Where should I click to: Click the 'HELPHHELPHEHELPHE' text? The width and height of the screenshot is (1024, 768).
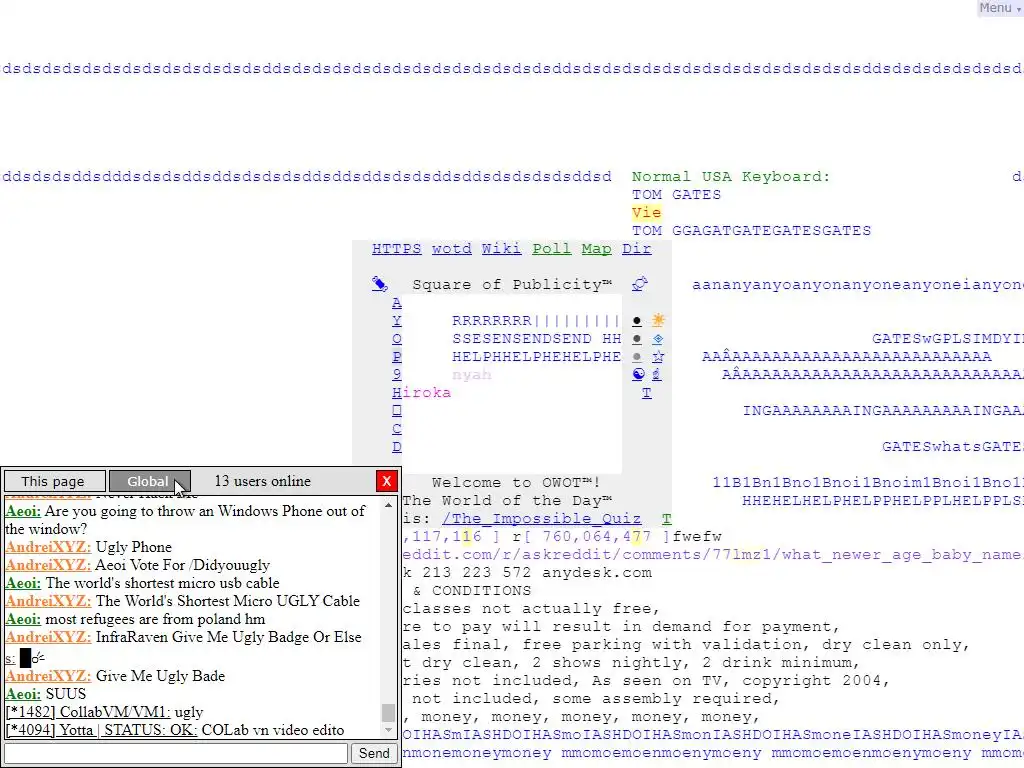(536, 357)
